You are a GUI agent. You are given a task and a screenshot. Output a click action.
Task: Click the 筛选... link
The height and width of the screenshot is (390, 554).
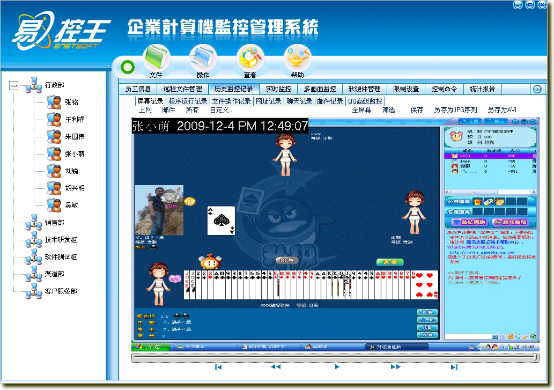(x=391, y=110)
